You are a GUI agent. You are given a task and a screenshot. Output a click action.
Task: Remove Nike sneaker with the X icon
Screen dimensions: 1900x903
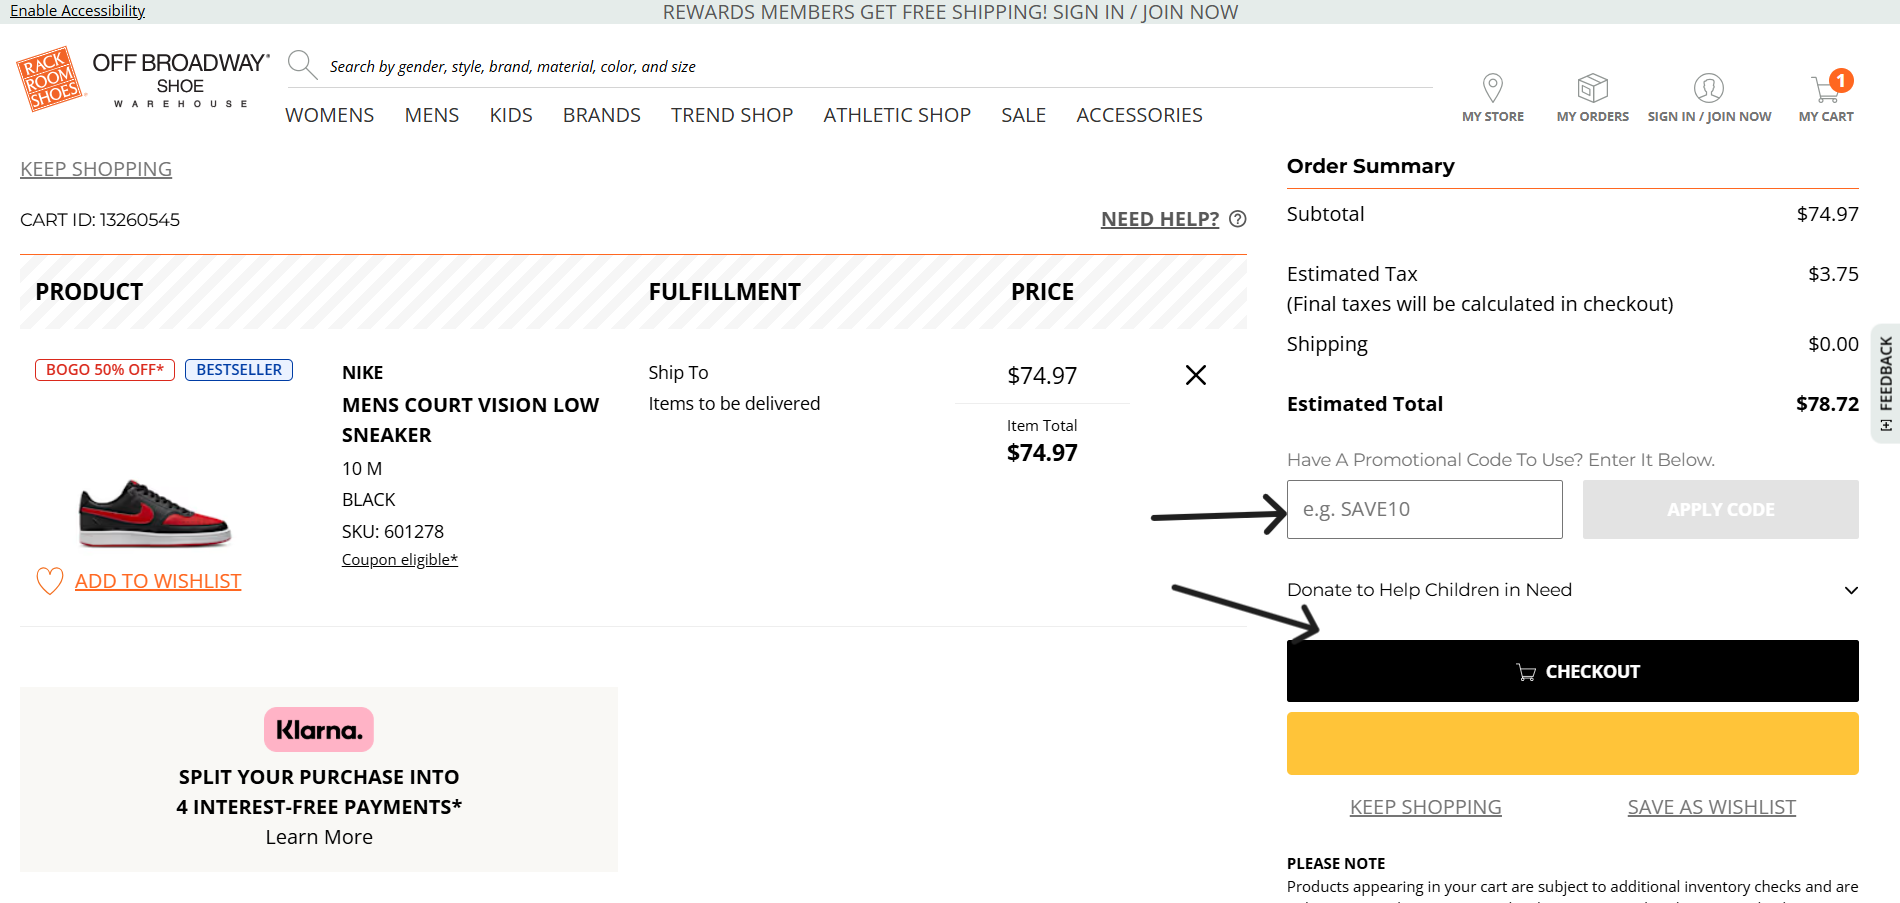click(x=1195, y=375)
